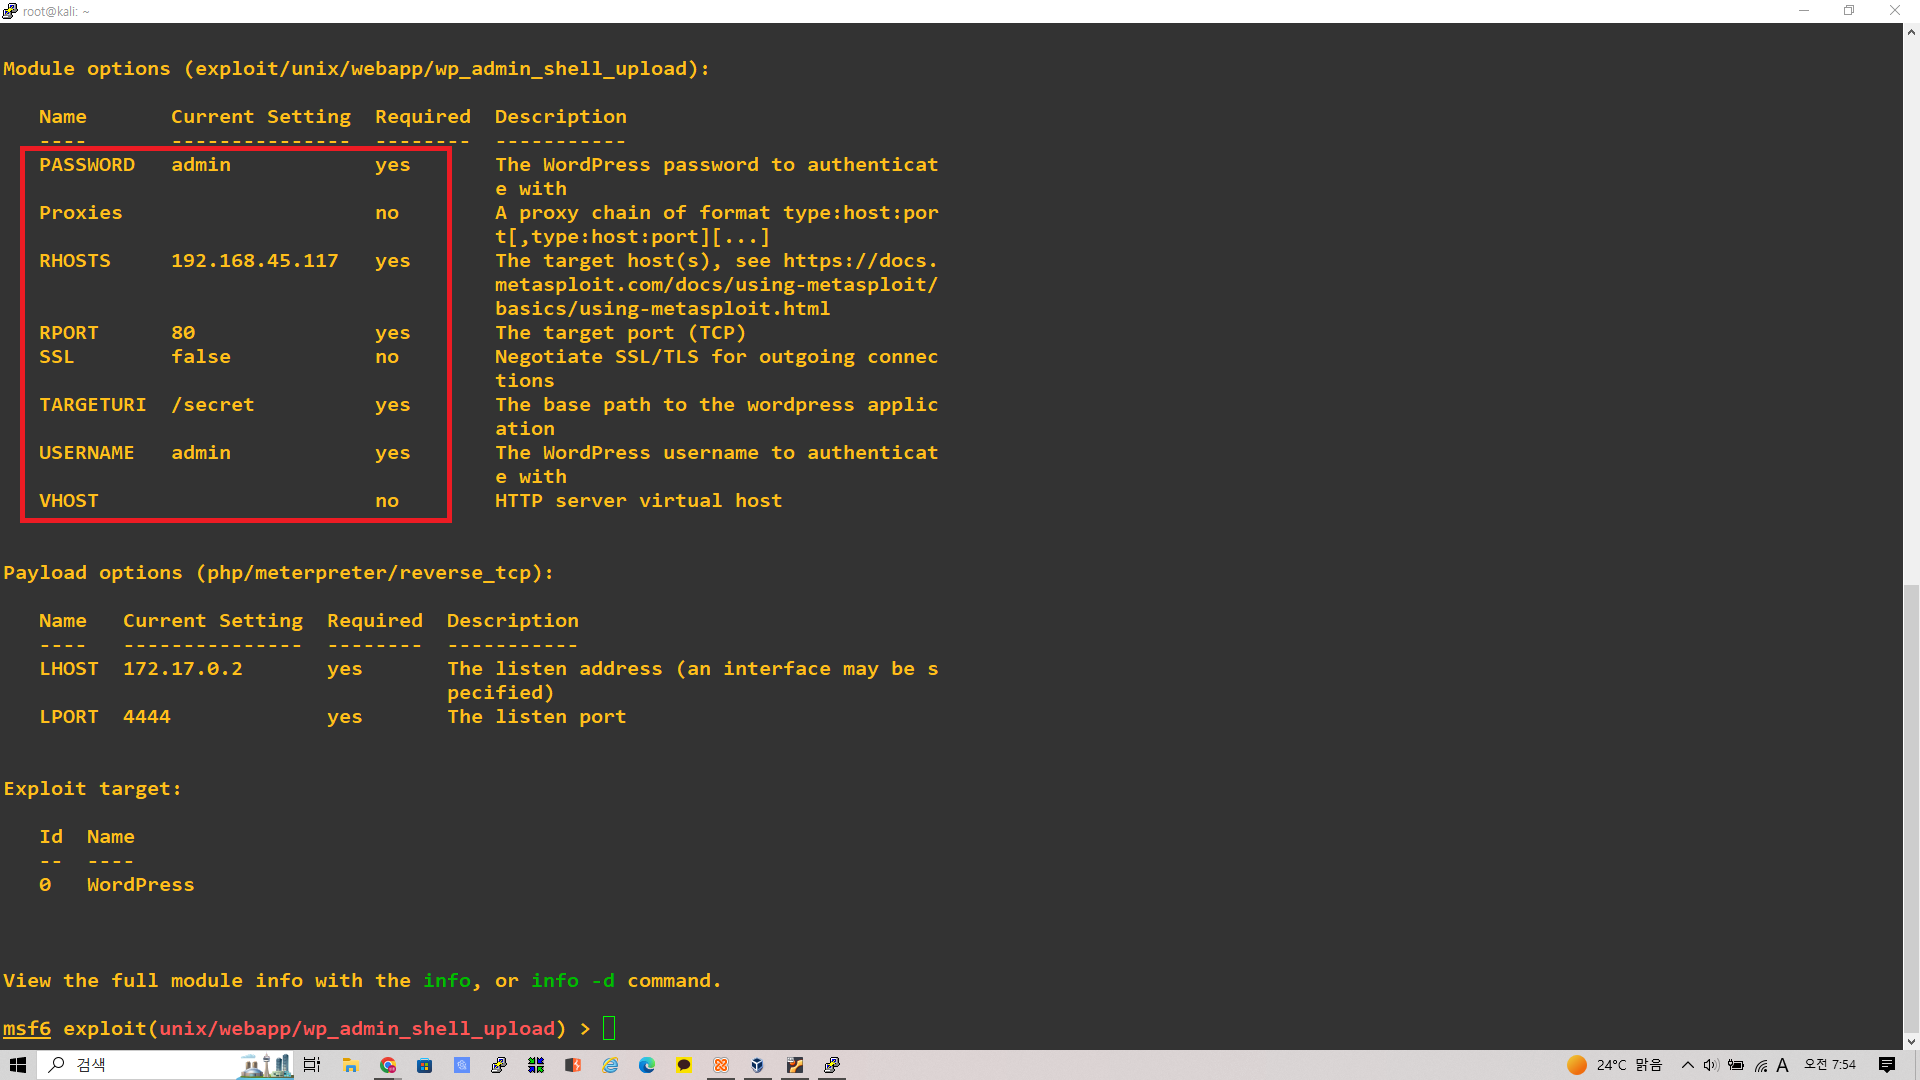This screenshot has width=1920, height=1080.
Task: Click the RPORT option name
Action: coord(69,333)
